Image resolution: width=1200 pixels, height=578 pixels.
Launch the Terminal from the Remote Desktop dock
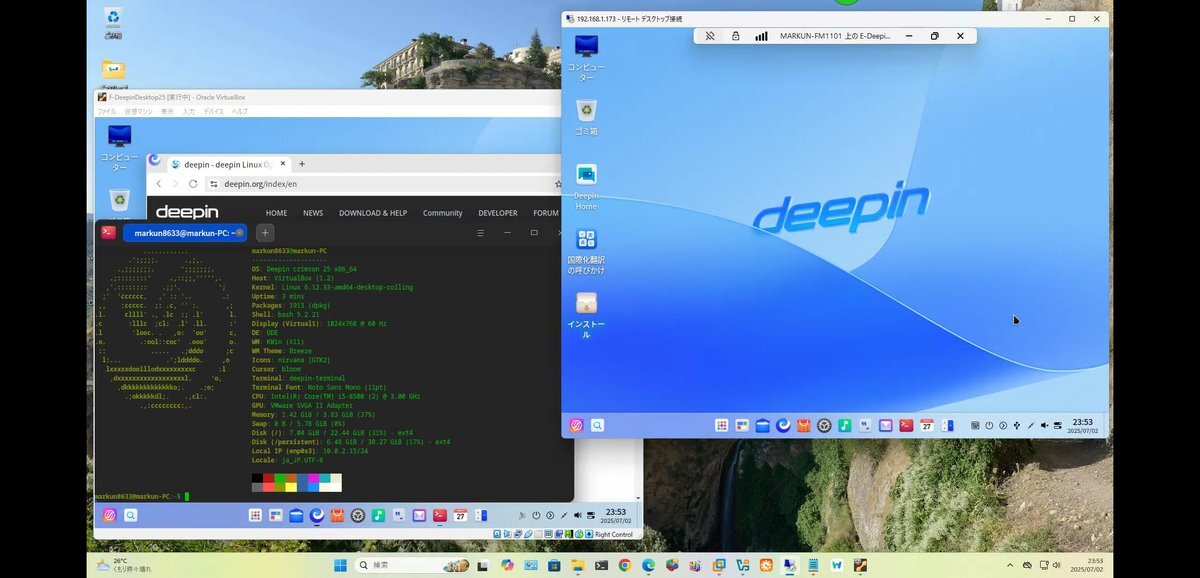click(x=905, y=425)
